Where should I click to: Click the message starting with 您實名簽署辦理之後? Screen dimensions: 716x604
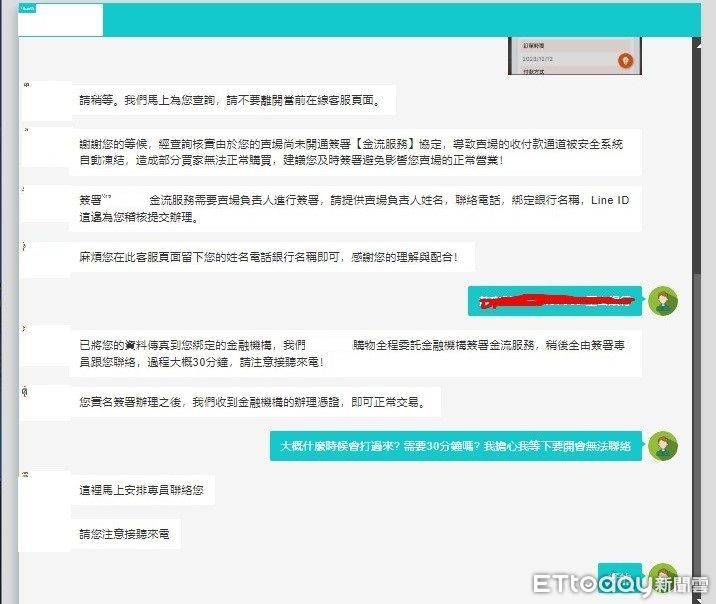pyautogui.click(x=256, y=402)
